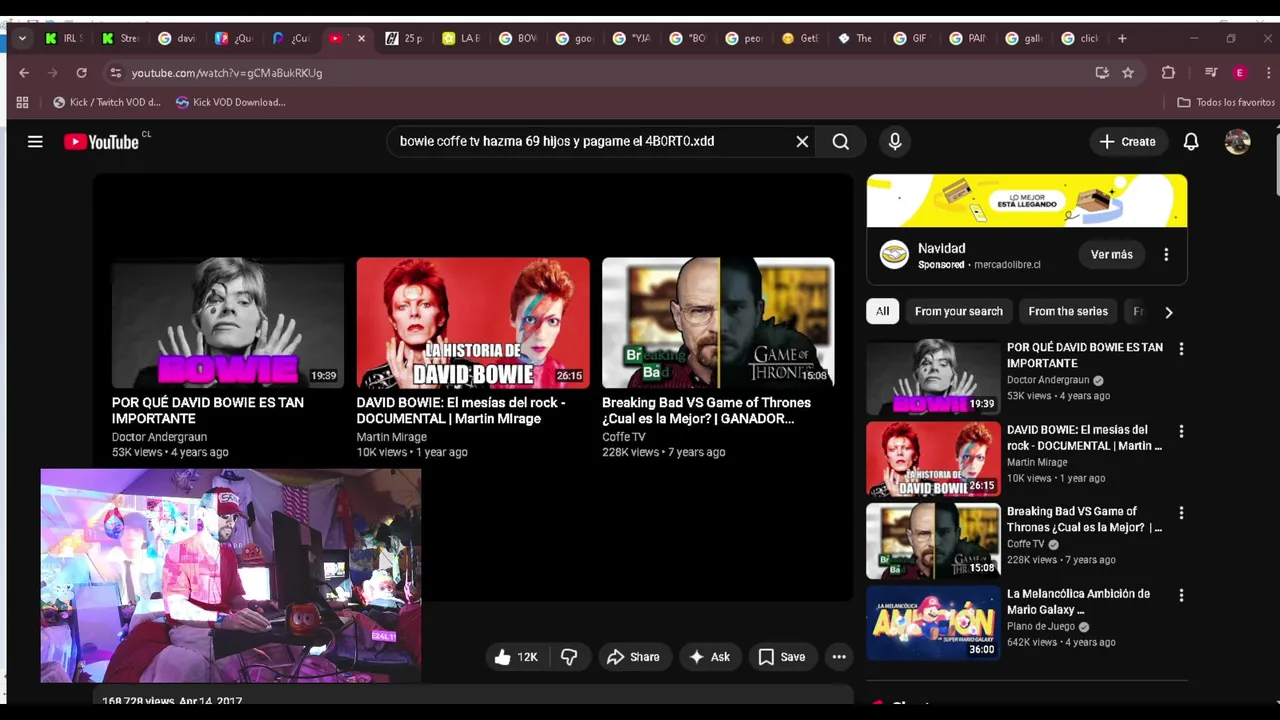Reload the page
Viewport: 1280px width, 720px height.
pyautogui.click(x=81, y=73)
